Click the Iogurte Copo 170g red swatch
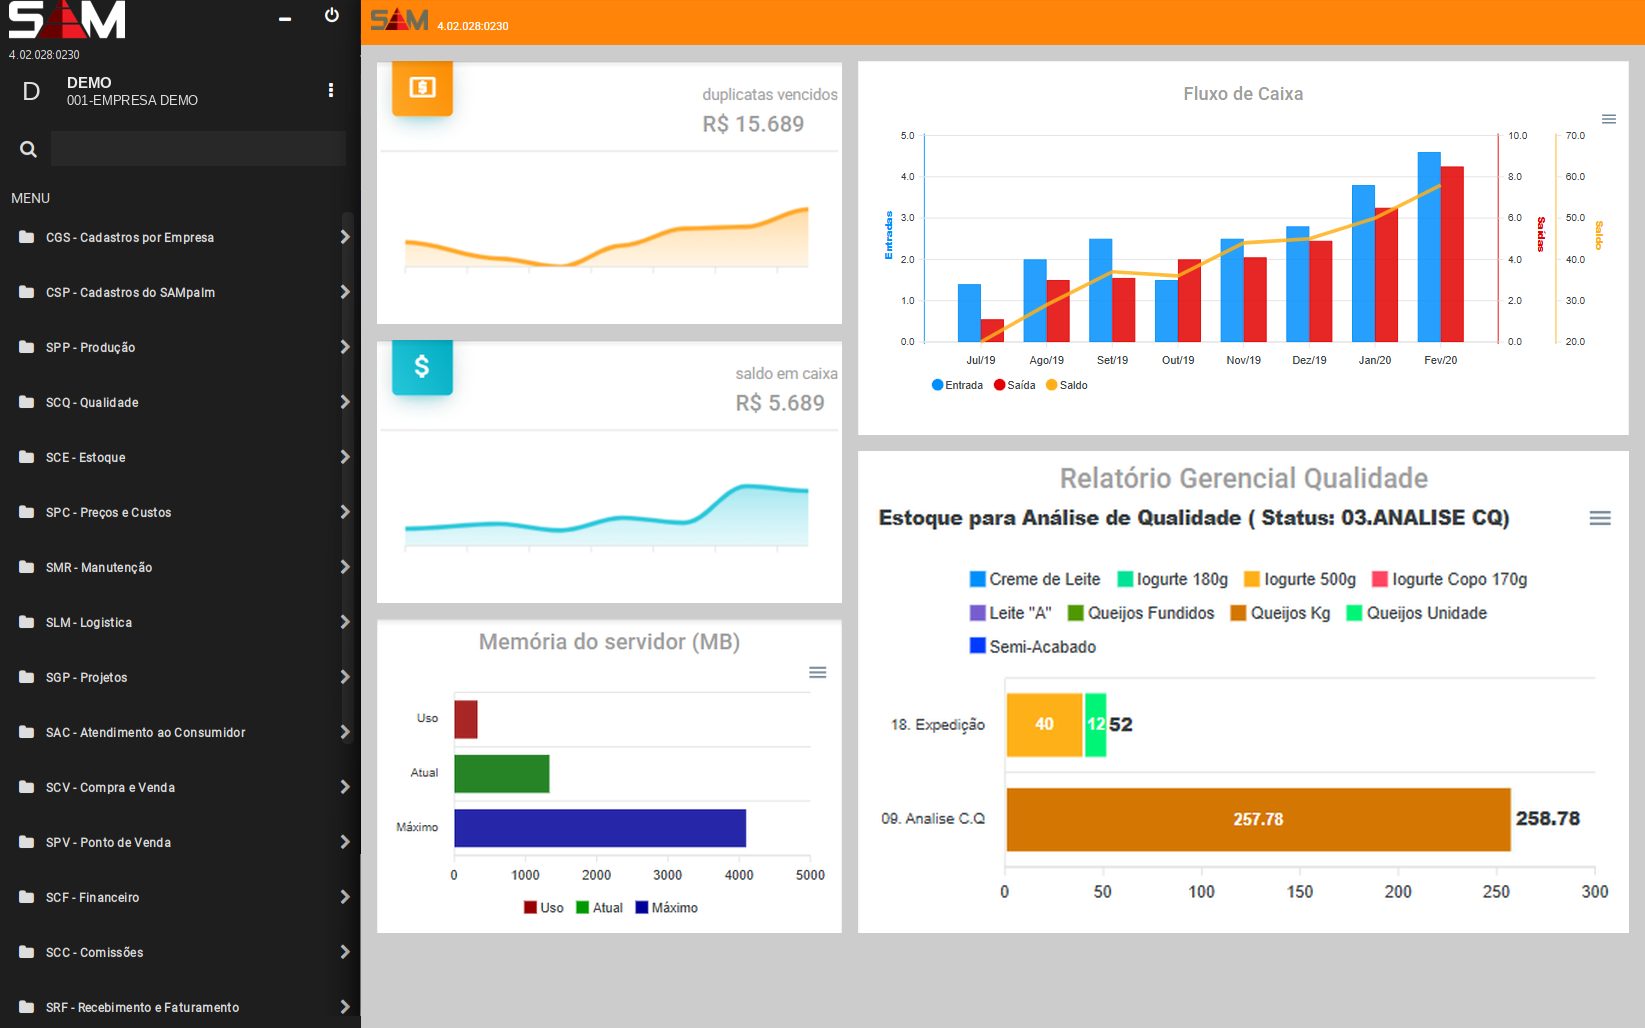This screenshot has width=1645, height=1028. coord(1380,579)
